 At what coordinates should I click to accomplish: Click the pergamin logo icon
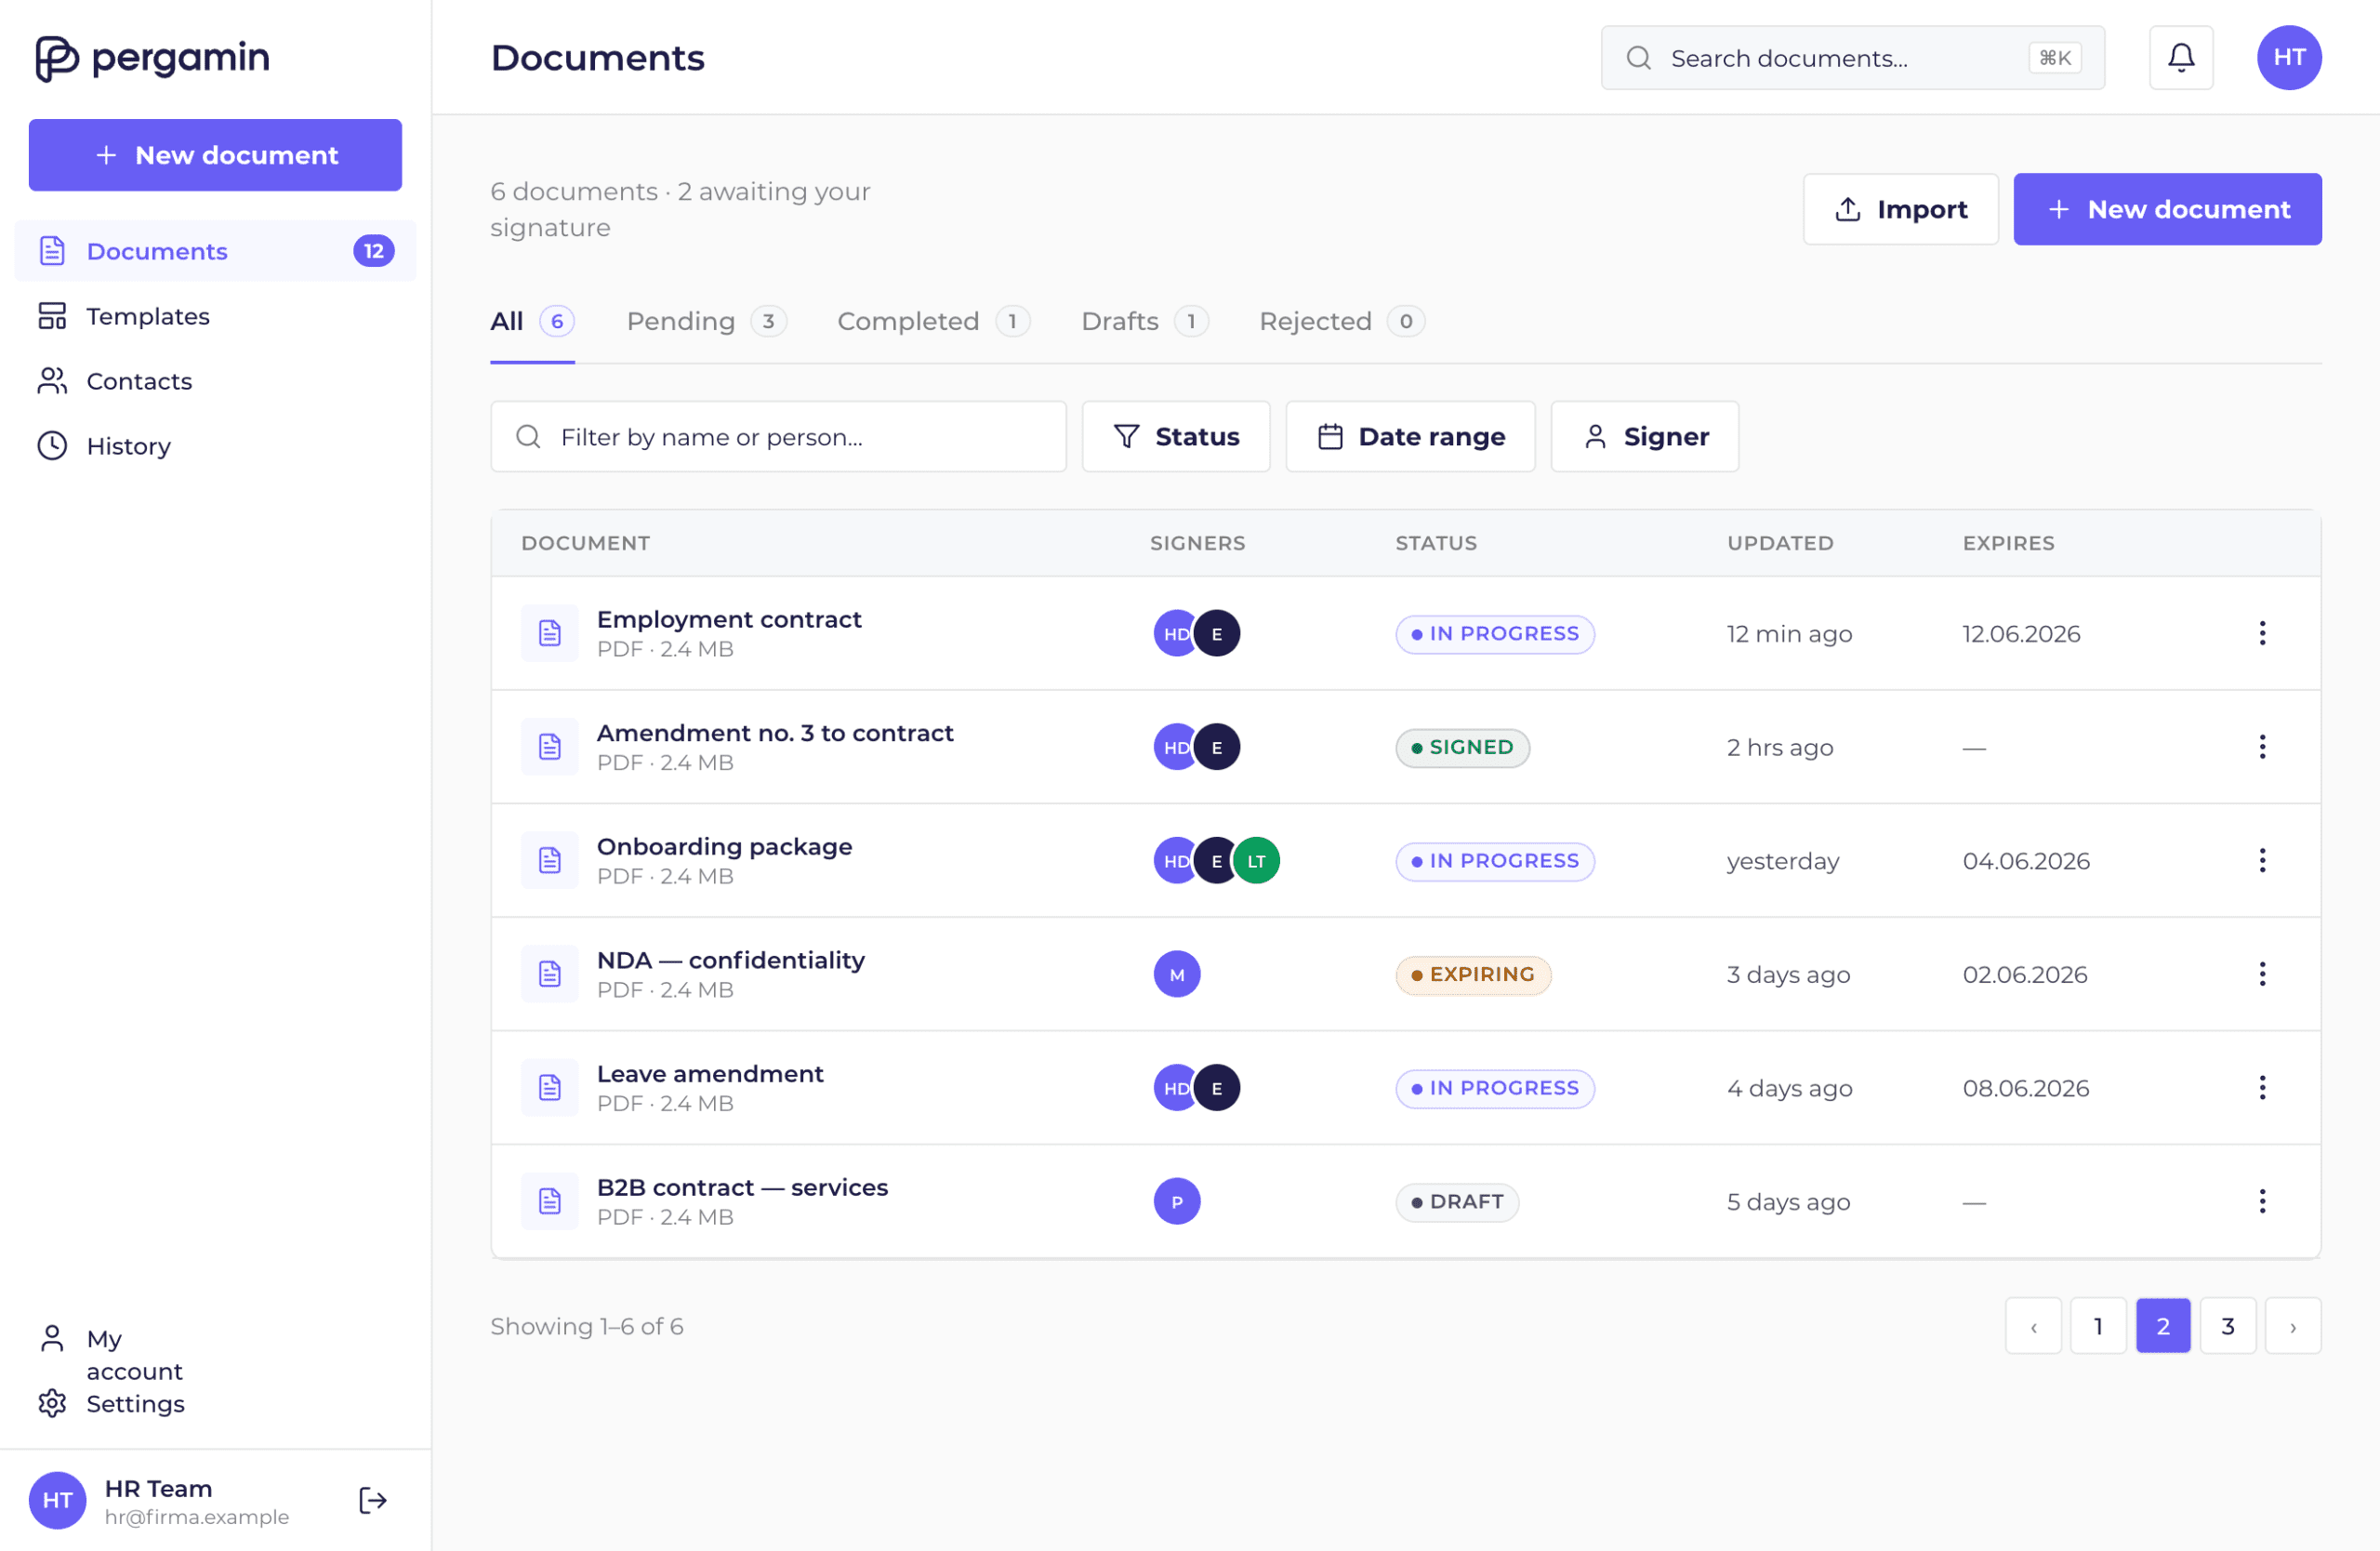(57, 58)
